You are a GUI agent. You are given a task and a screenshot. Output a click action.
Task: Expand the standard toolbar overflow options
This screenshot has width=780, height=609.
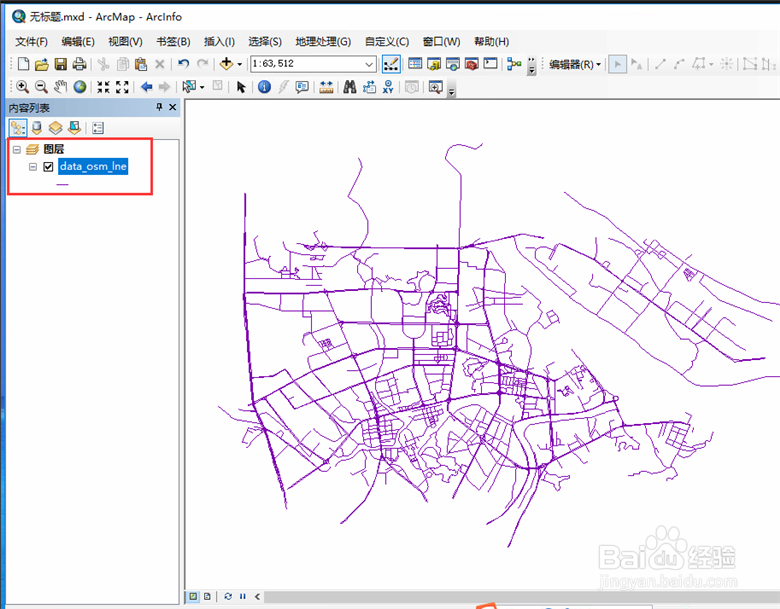tap(531, 66)
